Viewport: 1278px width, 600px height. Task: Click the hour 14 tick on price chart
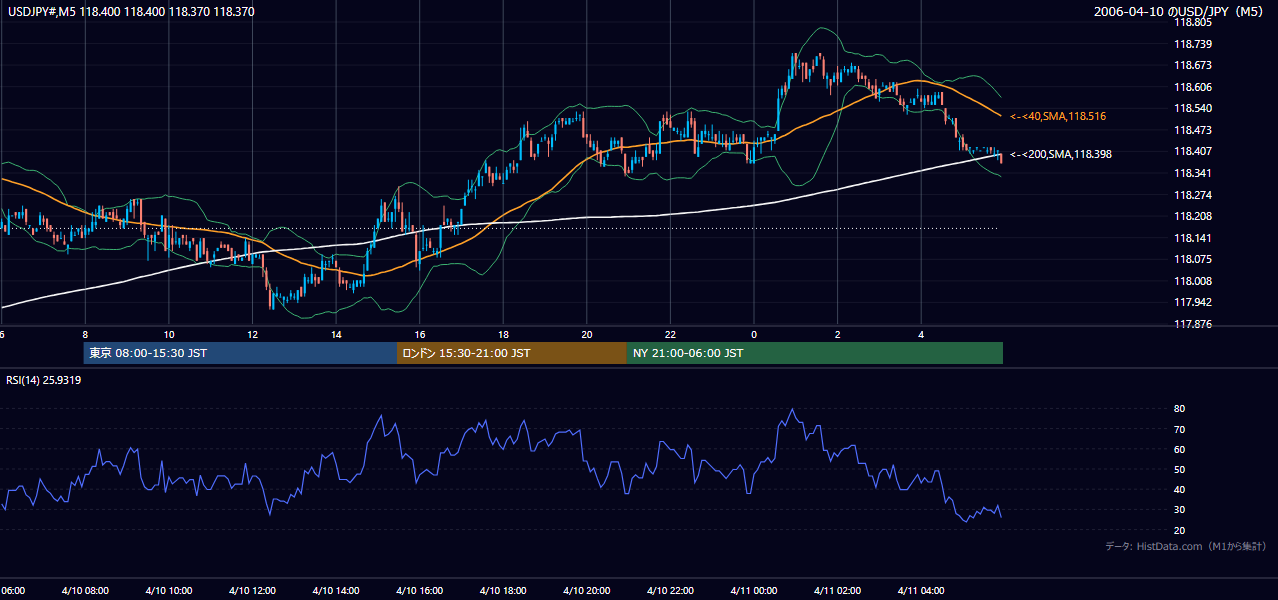pyautogui.click(x=336, y=335)
